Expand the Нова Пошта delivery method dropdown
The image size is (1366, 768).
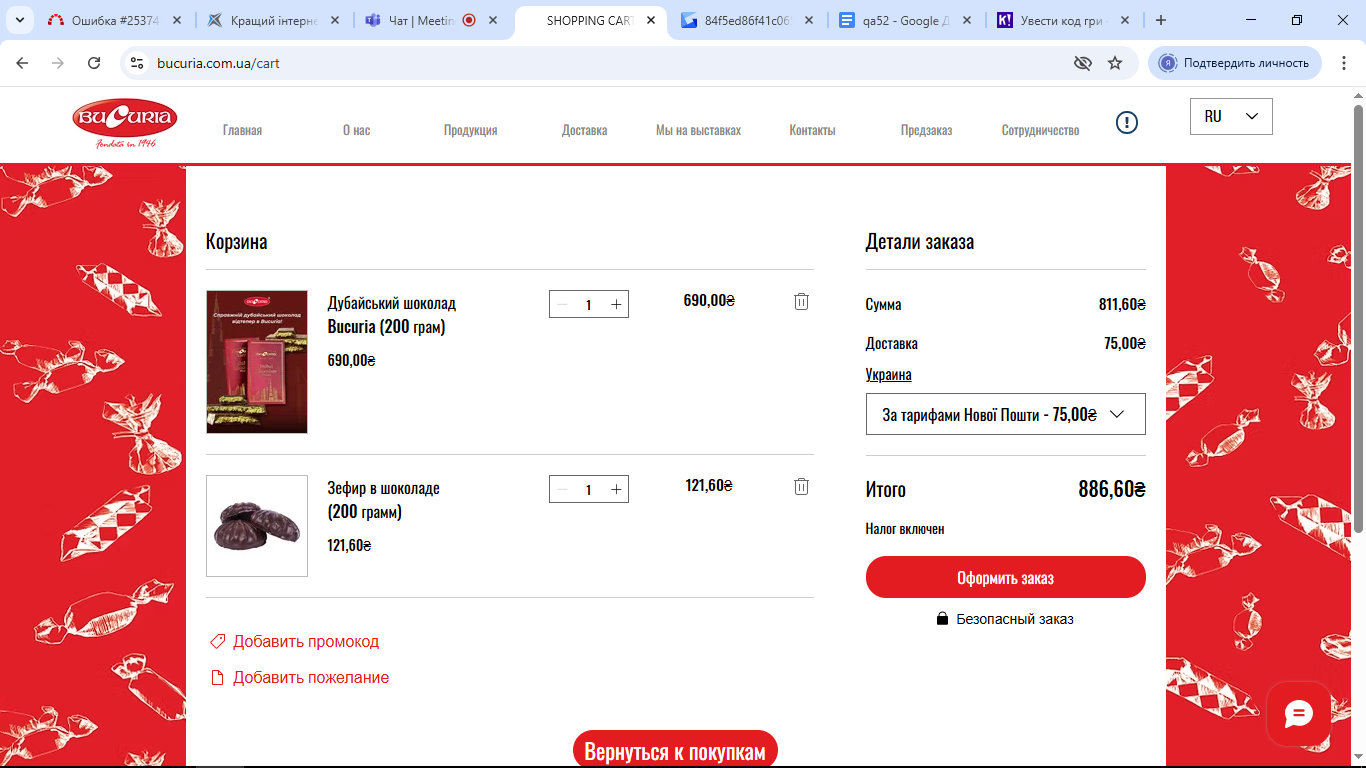click(1005, 414)
